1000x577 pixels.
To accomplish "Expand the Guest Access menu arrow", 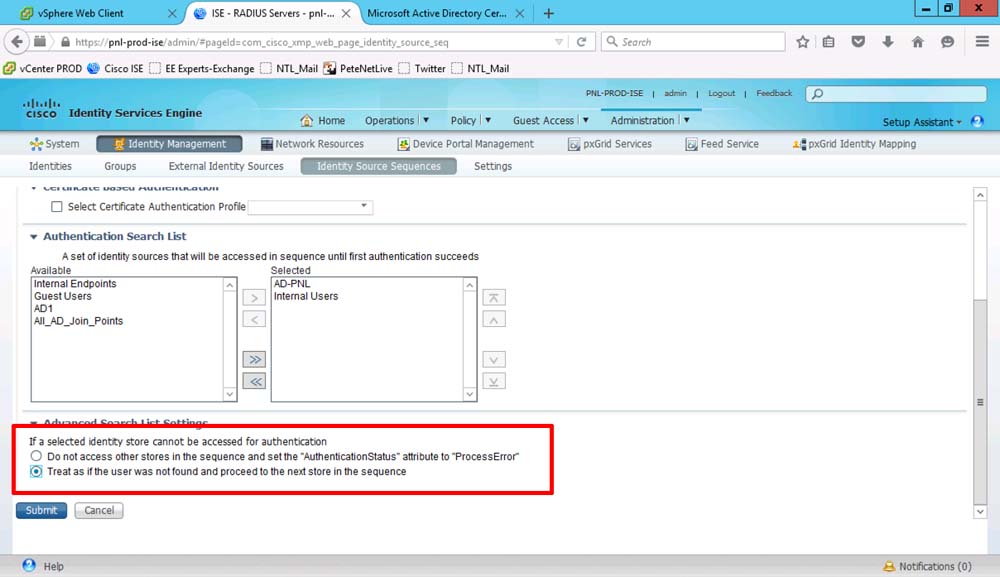I will pyautogui.click(x=585, y=120).
